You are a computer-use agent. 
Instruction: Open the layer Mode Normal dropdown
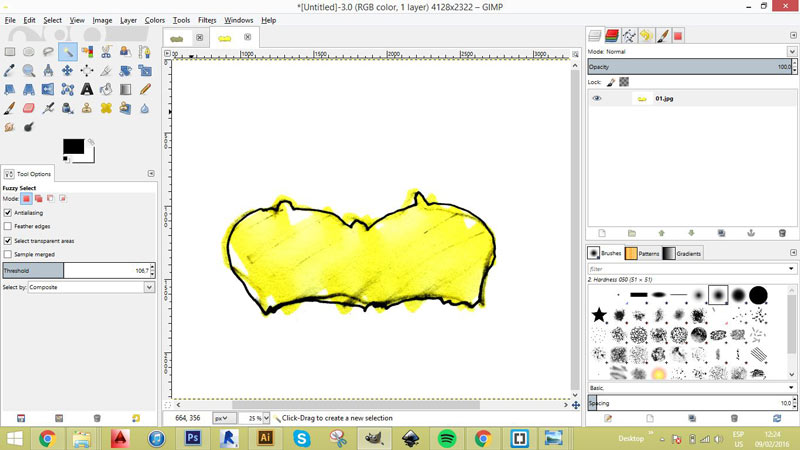tap(692, 52)
